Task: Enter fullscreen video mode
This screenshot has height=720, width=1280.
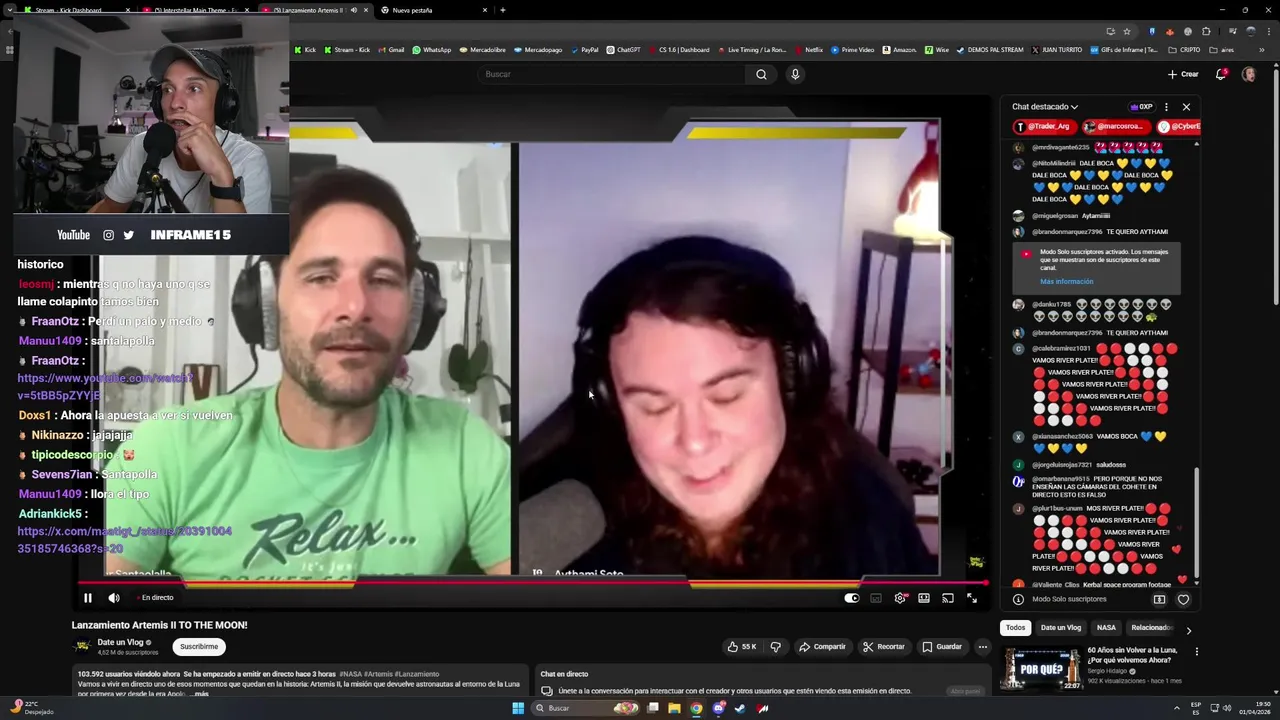Action: coord(972,598)
